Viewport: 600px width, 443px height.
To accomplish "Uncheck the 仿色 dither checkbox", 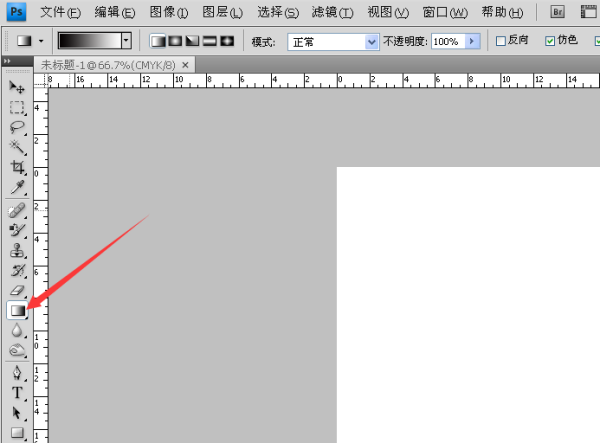I will click(x=550, y=41).
